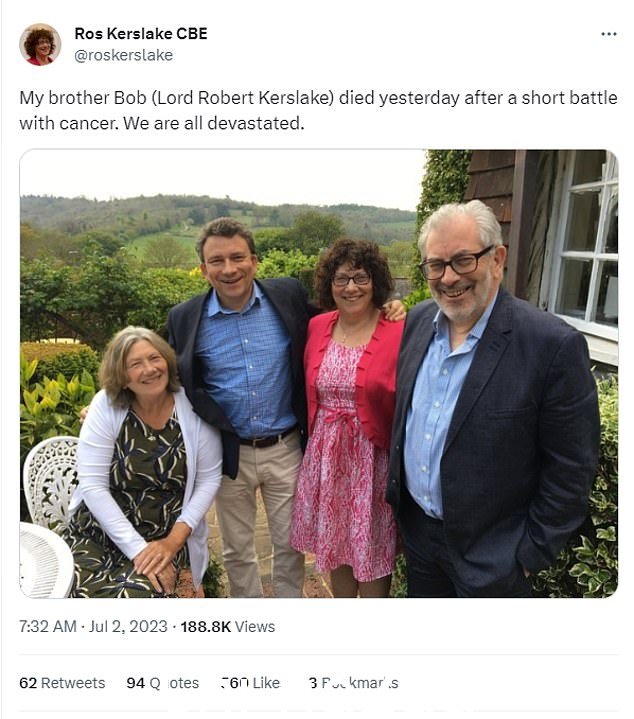Click the tweet text about Lord Robert Kerslake

pos(318,111)
